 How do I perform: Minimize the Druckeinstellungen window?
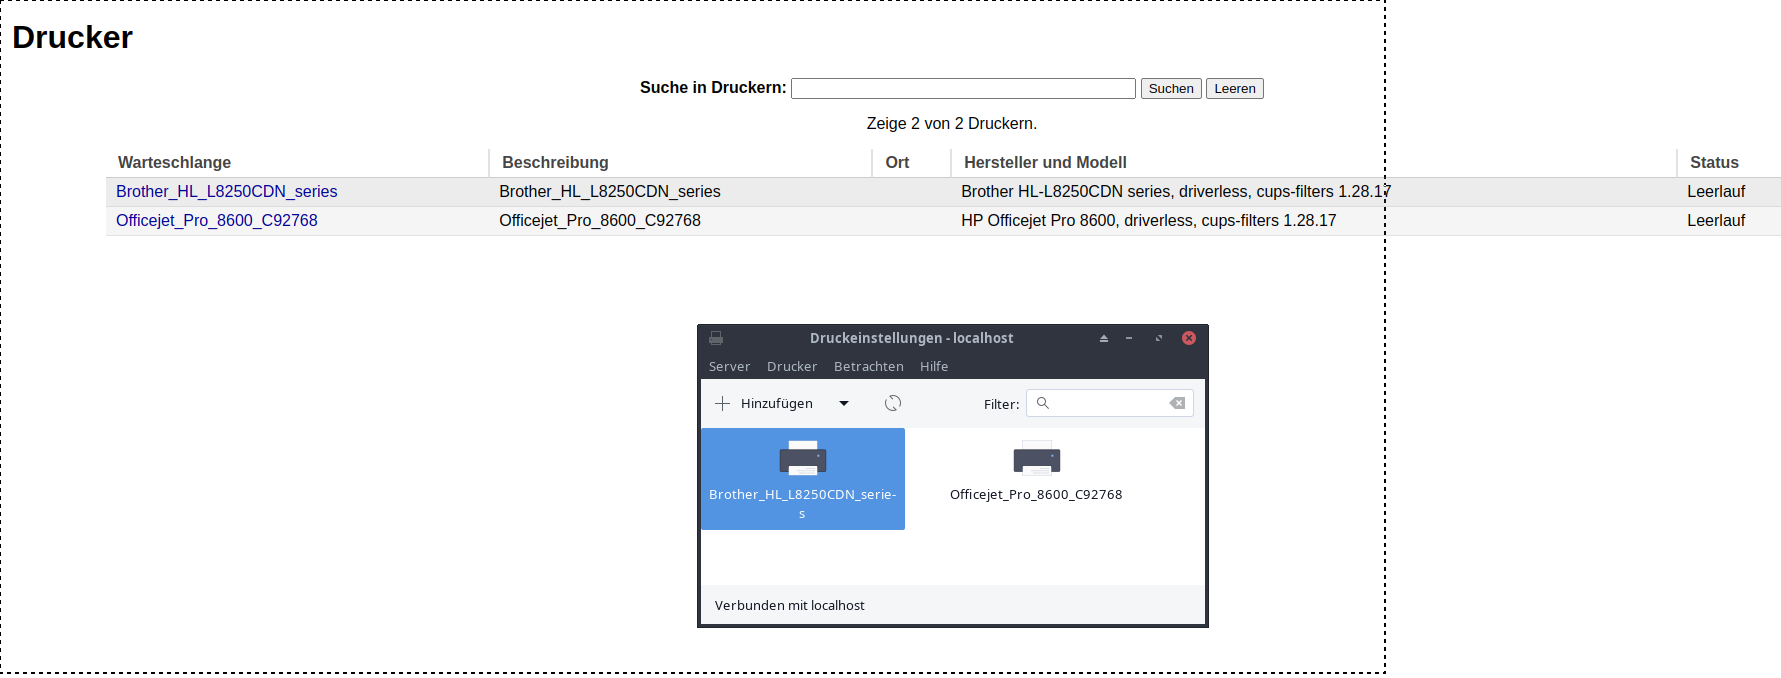point(1129,338)
